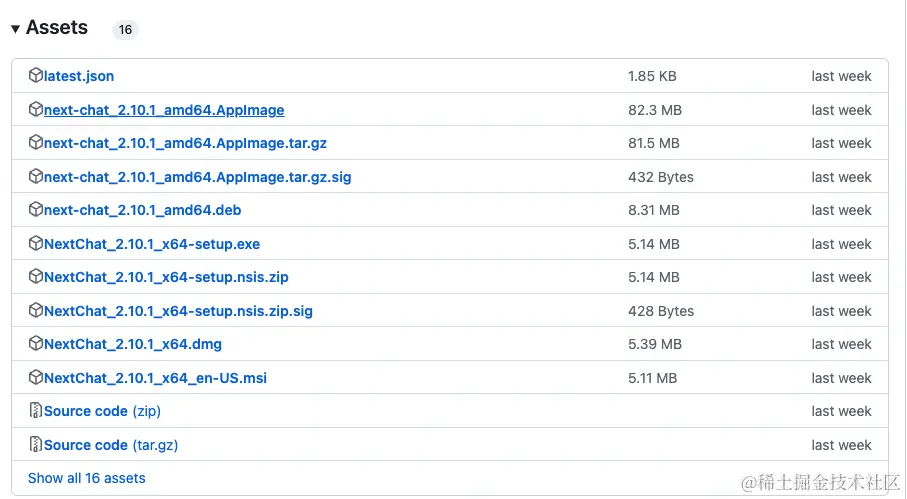Download latest.json file
Viewport: 907px width, 499px height.
pos(79,76)
